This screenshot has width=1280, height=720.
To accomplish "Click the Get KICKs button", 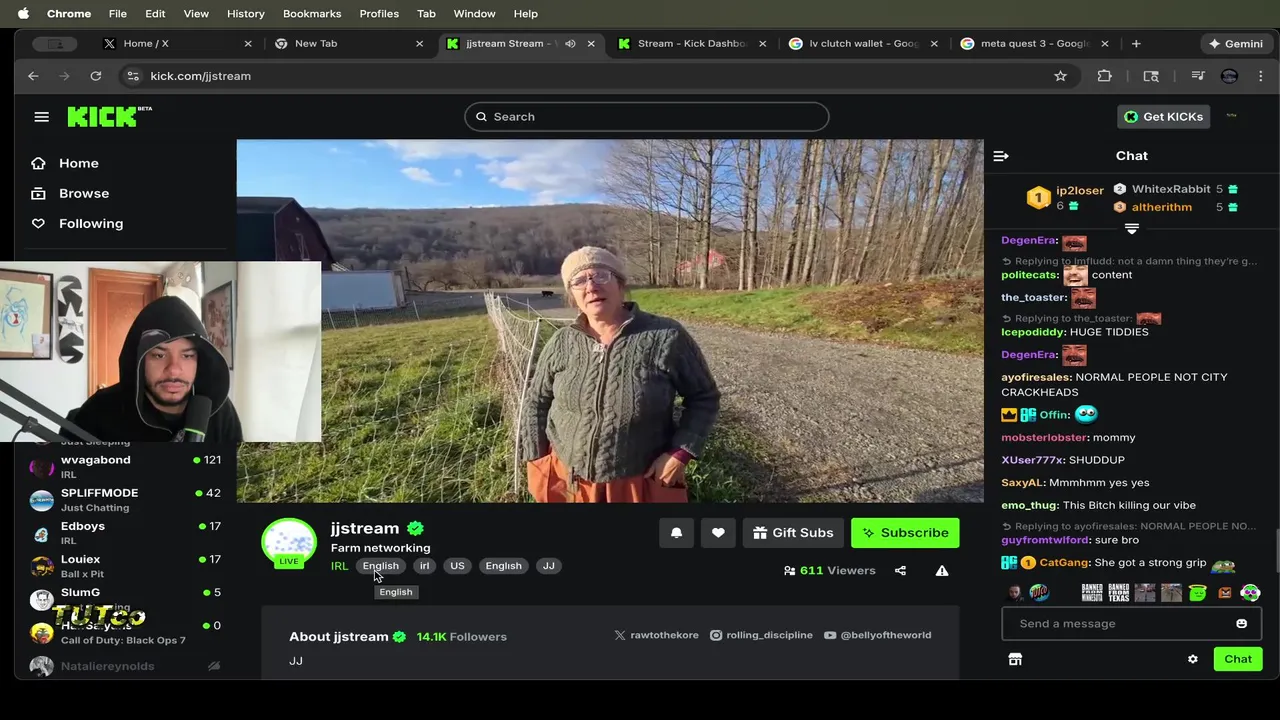I will pos(1163,117).
